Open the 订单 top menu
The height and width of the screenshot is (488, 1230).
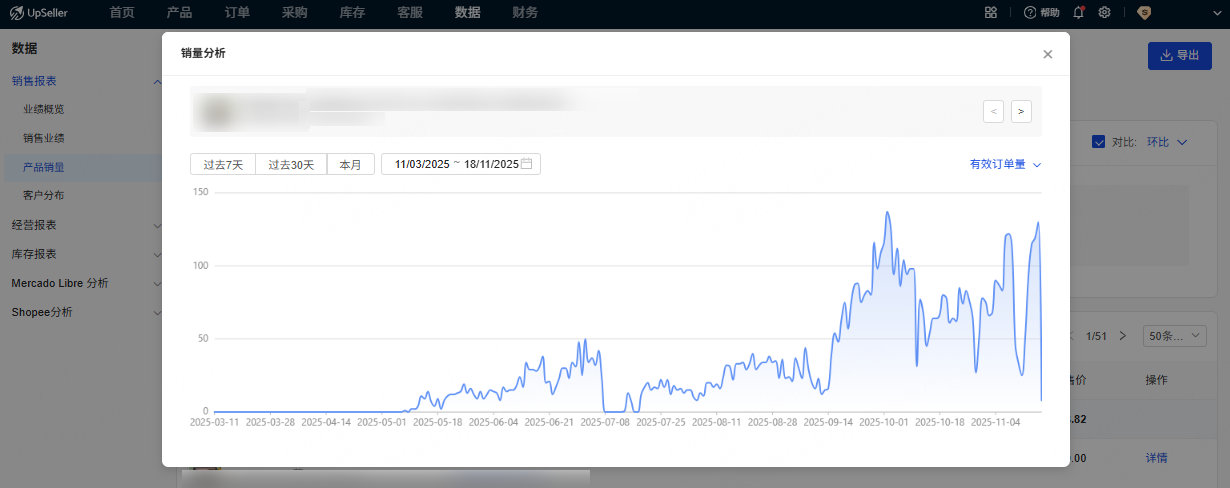pyautogui.click(x=237, y=13)
